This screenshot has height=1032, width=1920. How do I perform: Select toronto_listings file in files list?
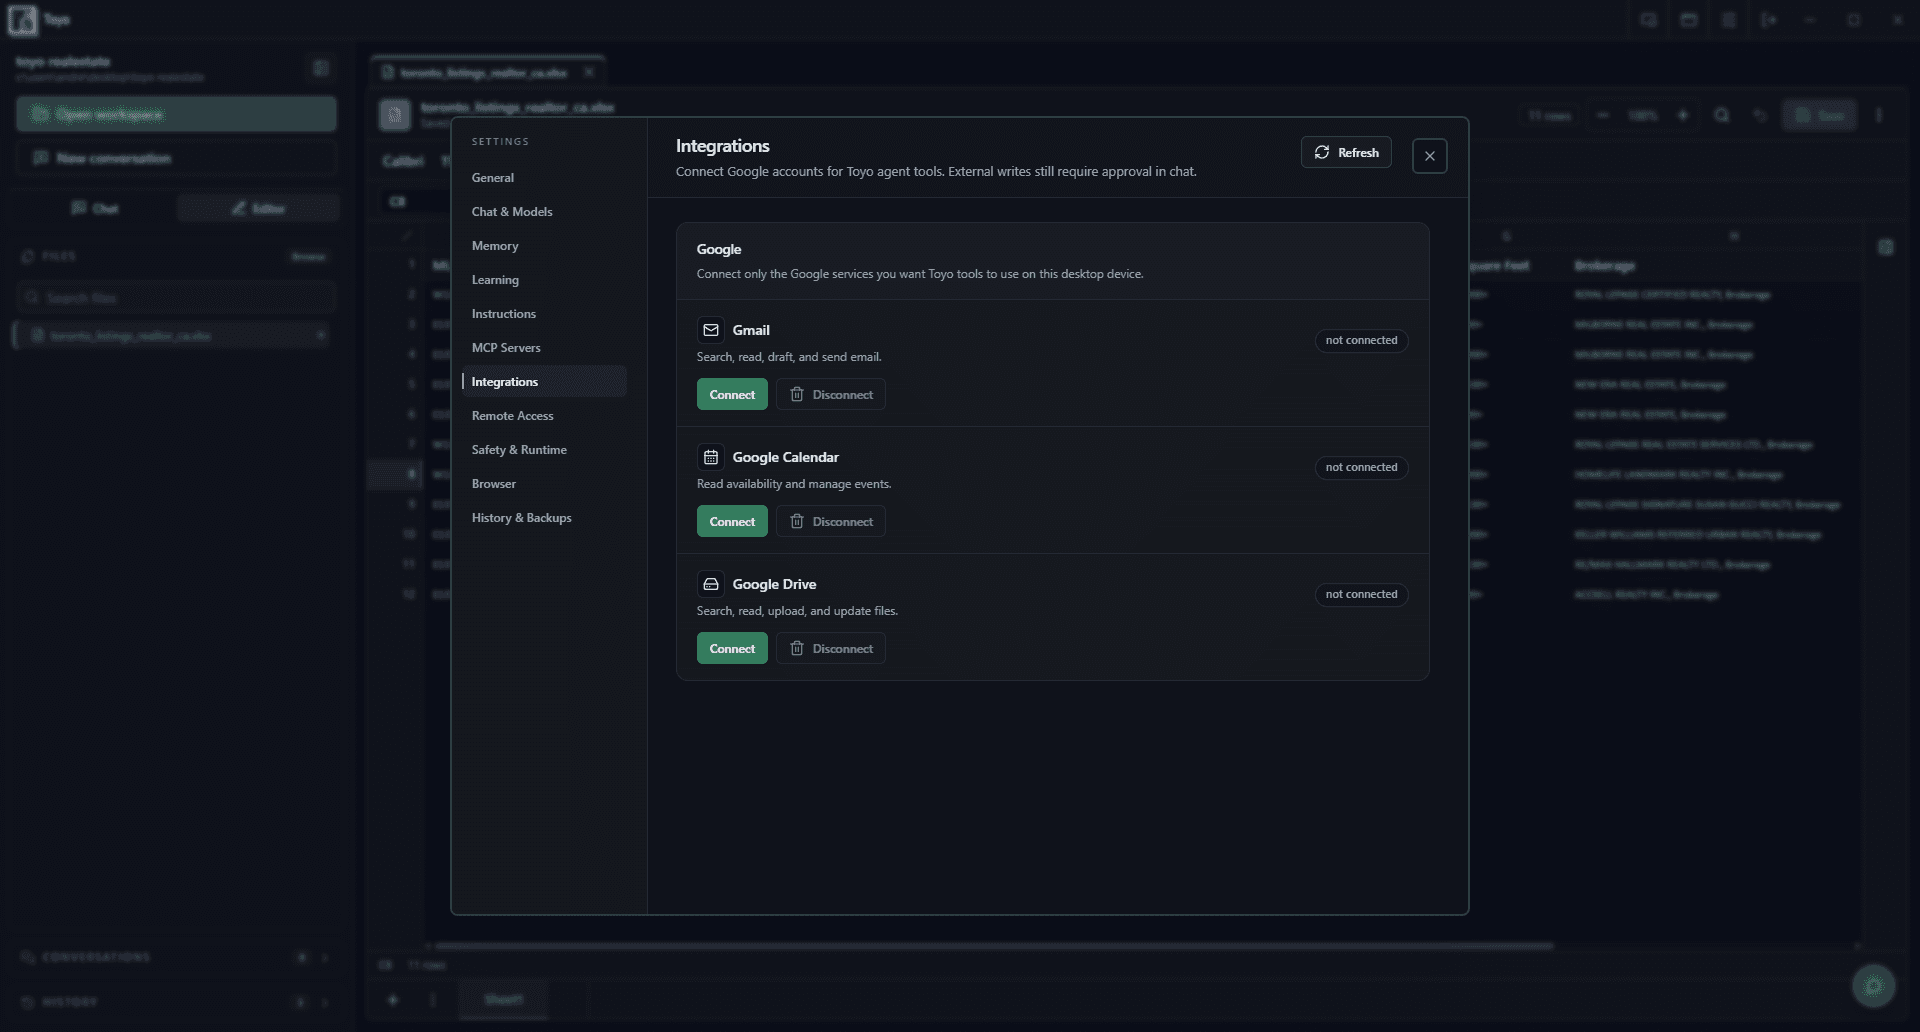pyautogui.click(x=170, y=335)
